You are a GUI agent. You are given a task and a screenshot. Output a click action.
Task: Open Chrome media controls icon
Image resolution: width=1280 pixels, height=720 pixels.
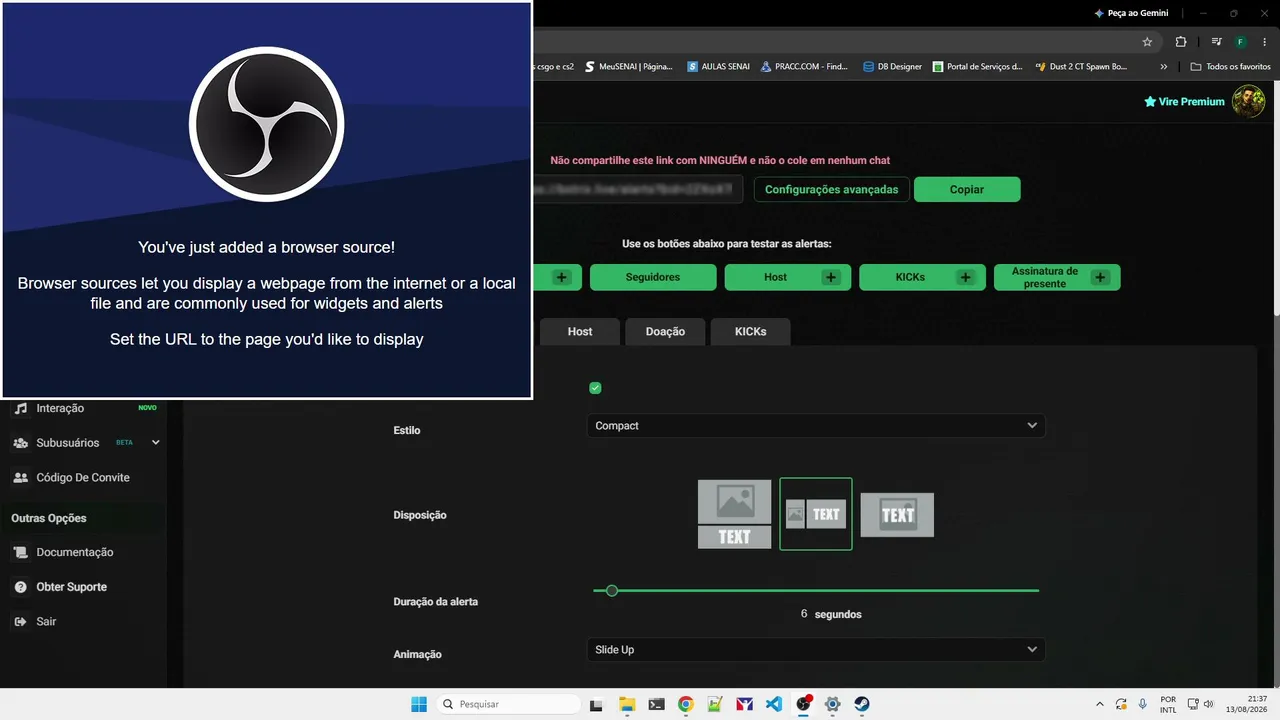(1216, 42)
